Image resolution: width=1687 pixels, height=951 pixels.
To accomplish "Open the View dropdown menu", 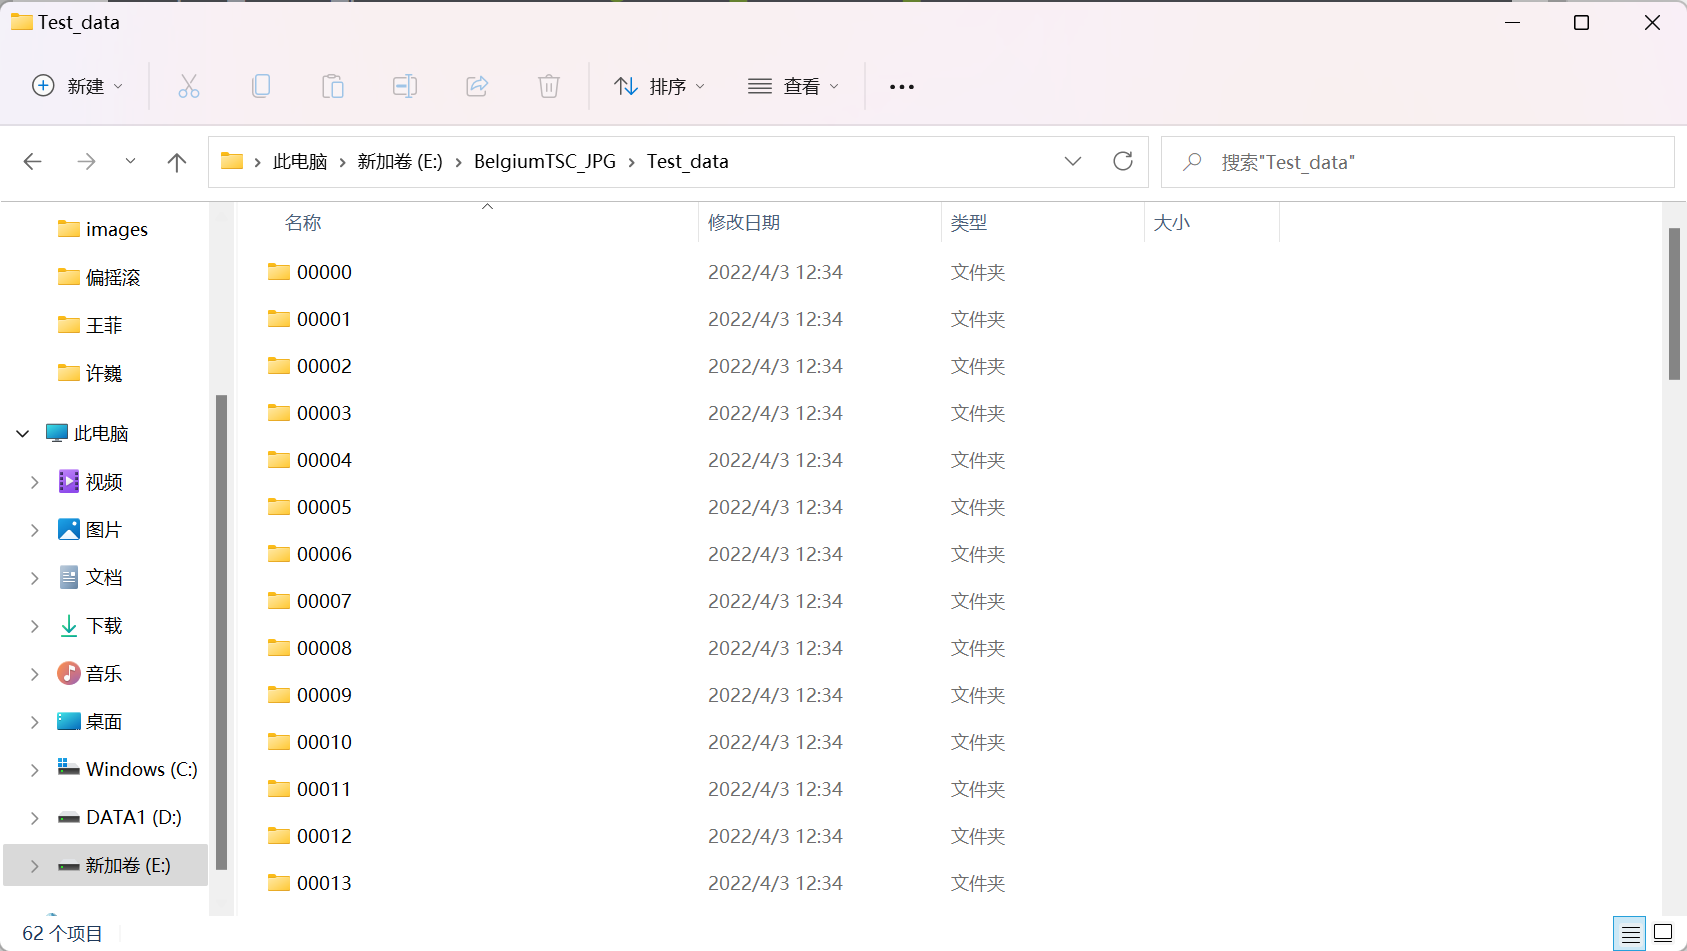I will click(793, 87).
